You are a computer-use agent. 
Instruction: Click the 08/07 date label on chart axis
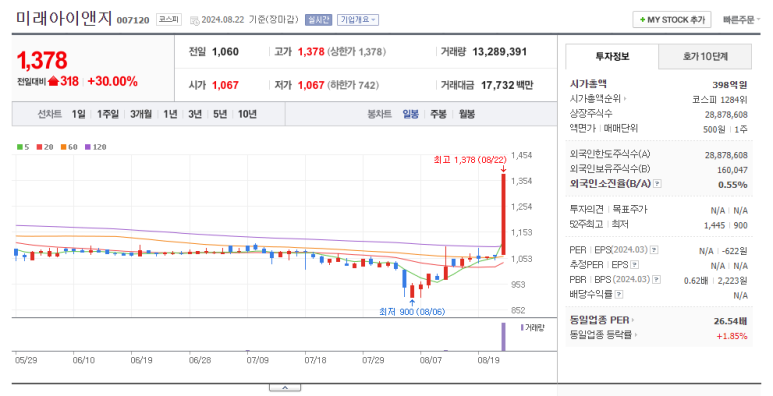tap(431, 360)
